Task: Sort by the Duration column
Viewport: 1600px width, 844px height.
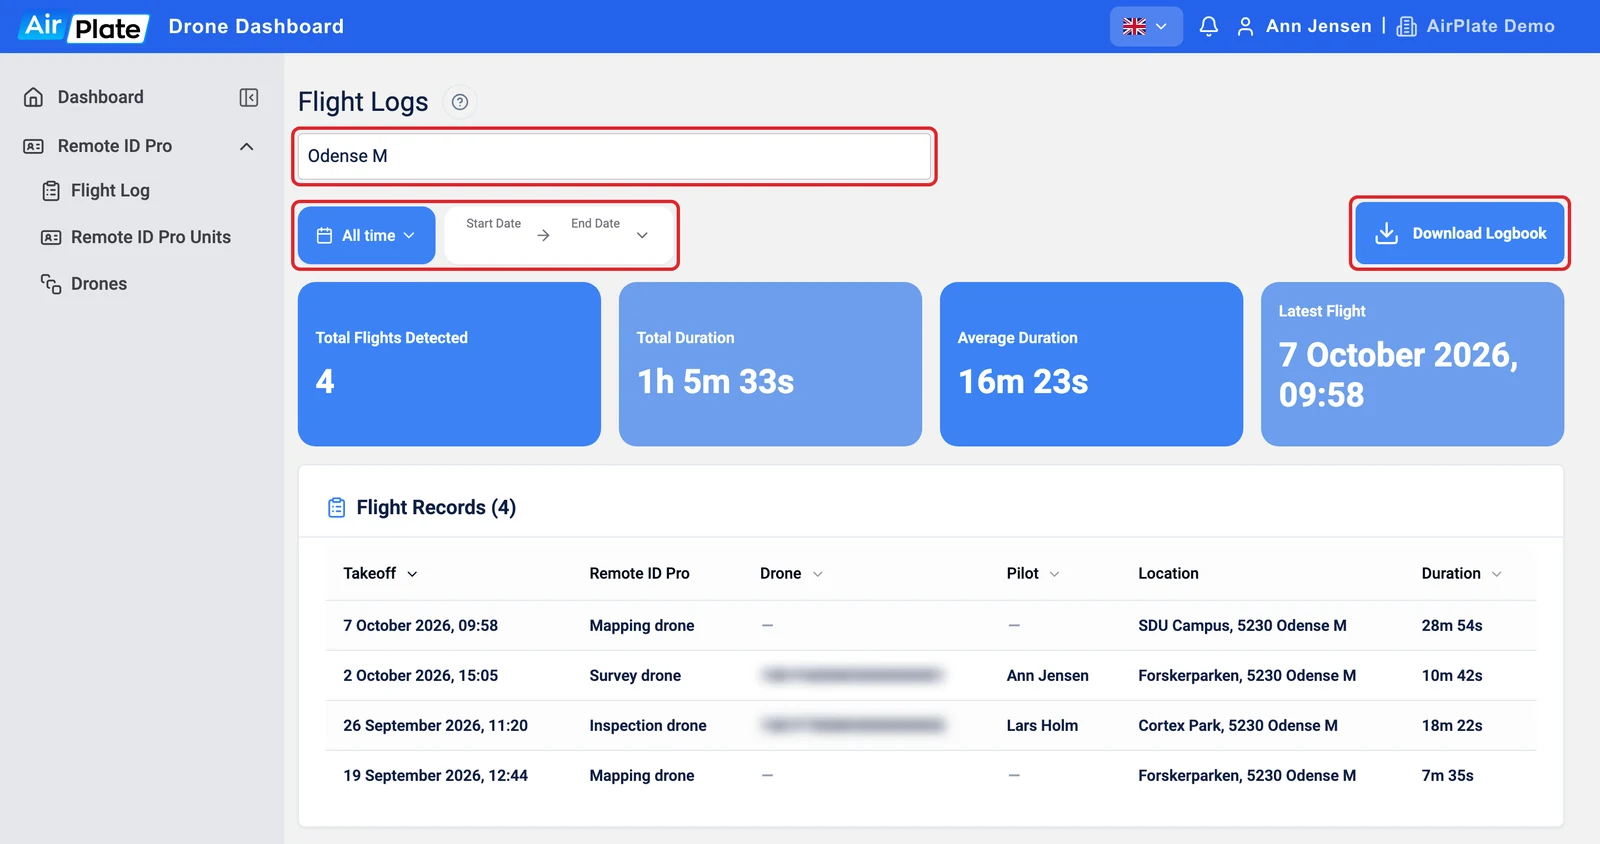Action: tap(1461, 574)
